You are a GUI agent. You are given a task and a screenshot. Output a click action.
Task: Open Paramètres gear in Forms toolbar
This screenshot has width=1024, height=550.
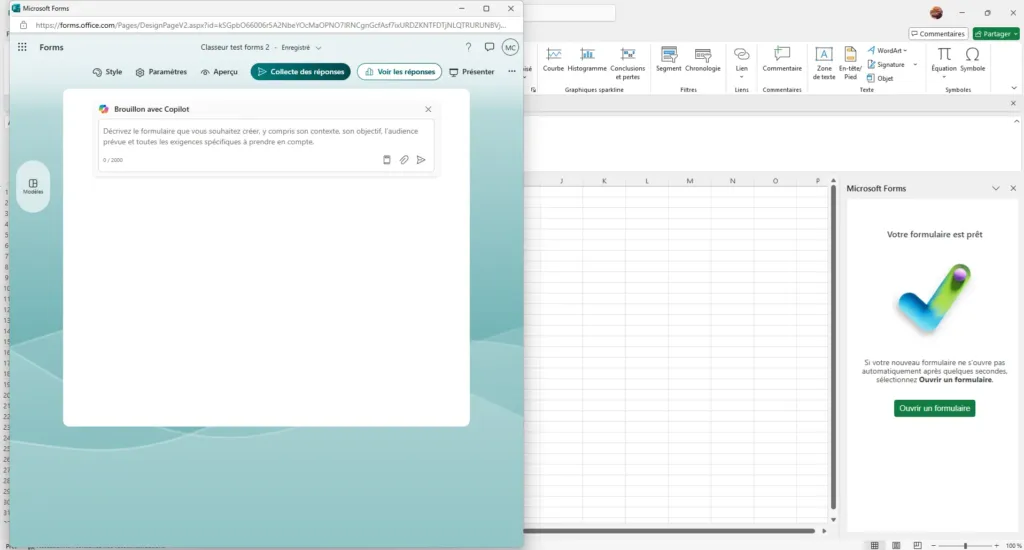pyautogui.click(x=161, y=72)
